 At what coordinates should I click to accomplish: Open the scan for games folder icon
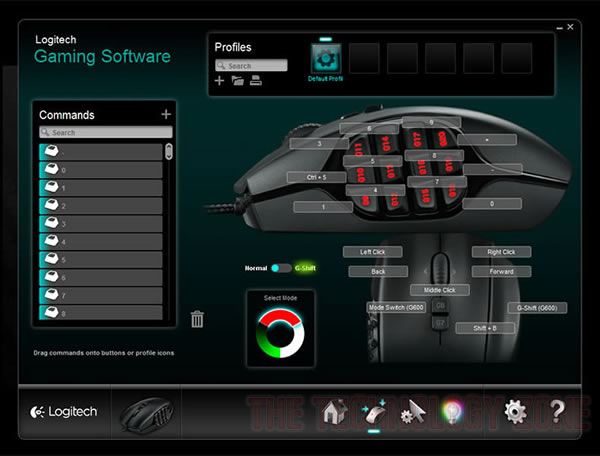point(238,81)
